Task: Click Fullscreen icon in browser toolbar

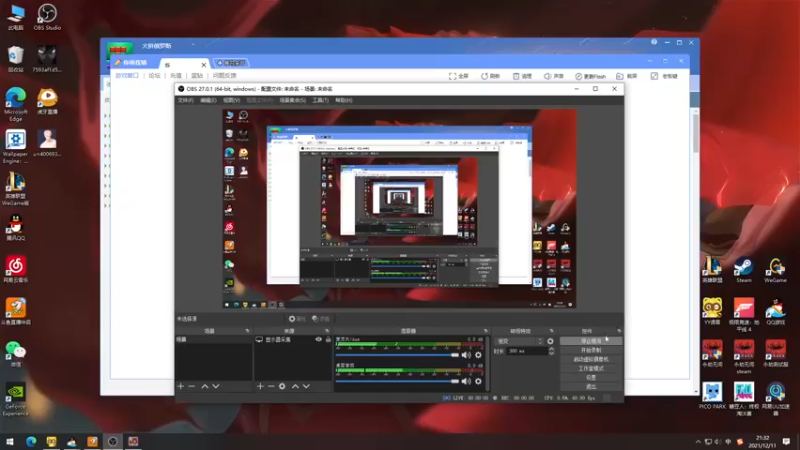Action: coord(458,76)
